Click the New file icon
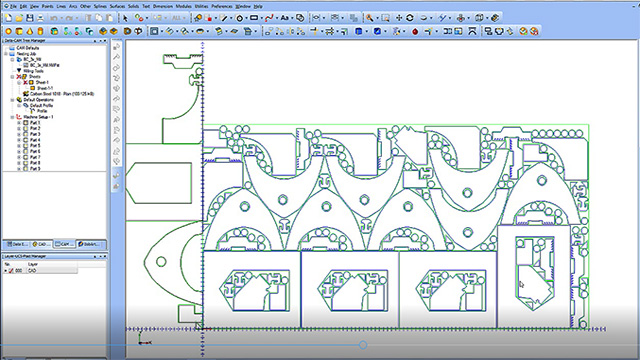The image size is (640, 360). point(9,18)
